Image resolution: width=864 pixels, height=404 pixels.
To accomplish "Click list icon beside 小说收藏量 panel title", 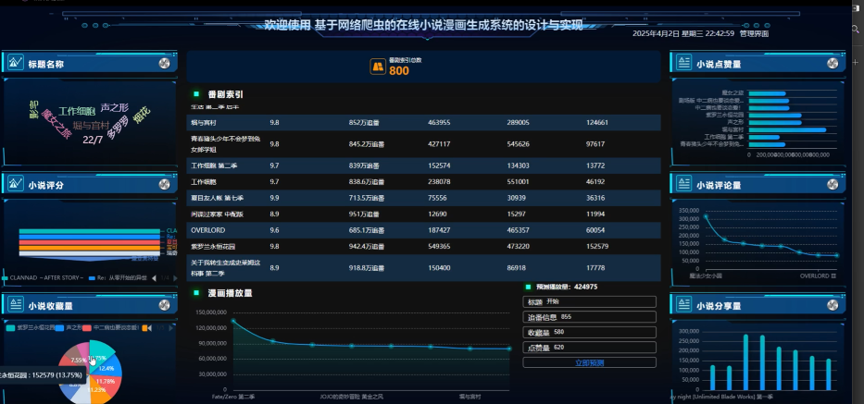I will click(x=15, y=305).
